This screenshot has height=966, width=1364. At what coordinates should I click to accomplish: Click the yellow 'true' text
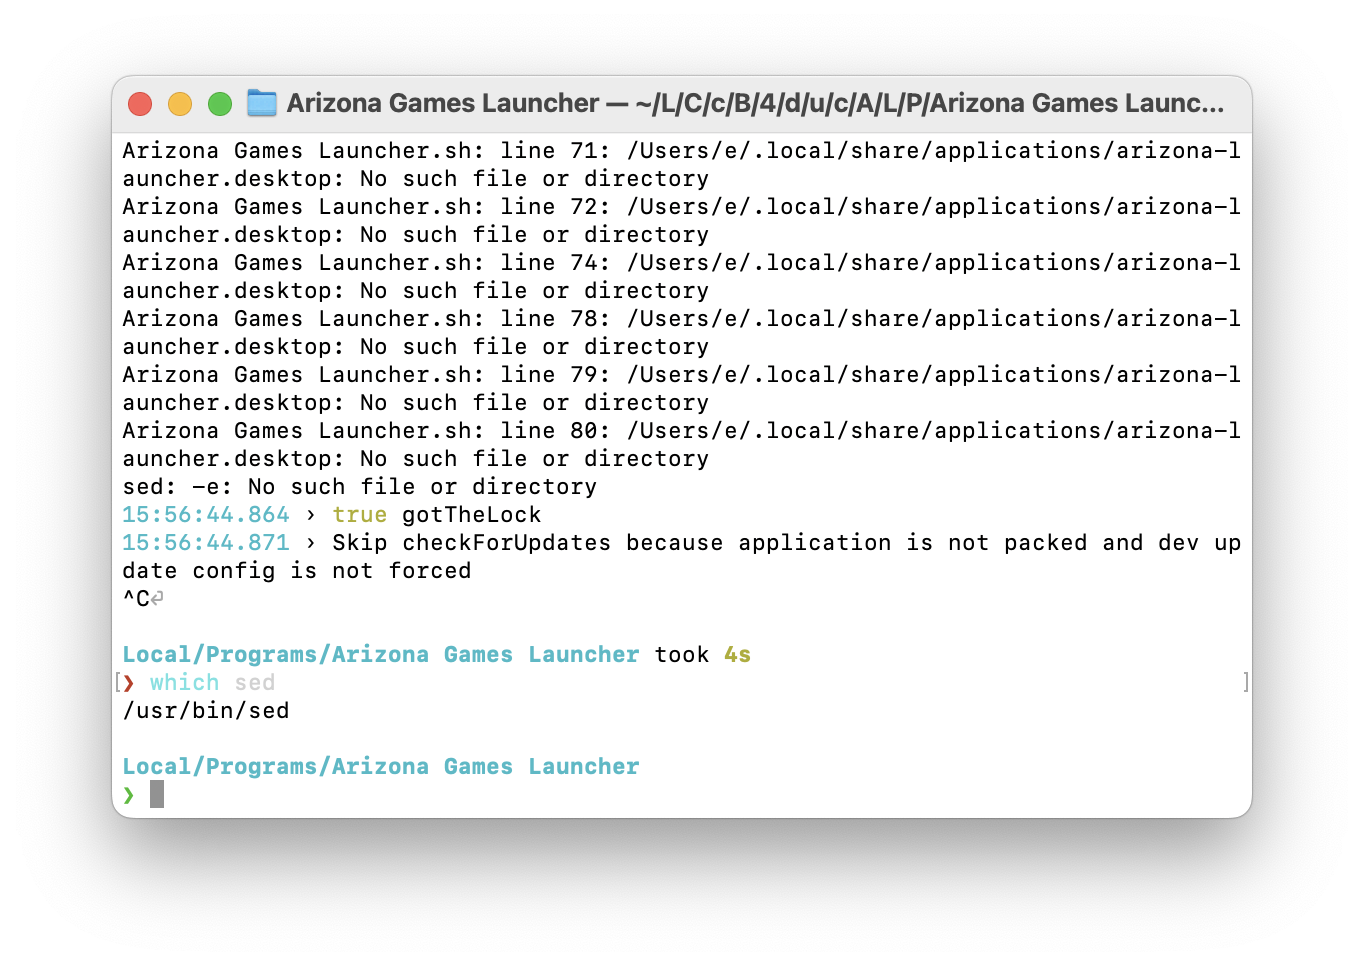pyautogui.click(x=359, y=515)
